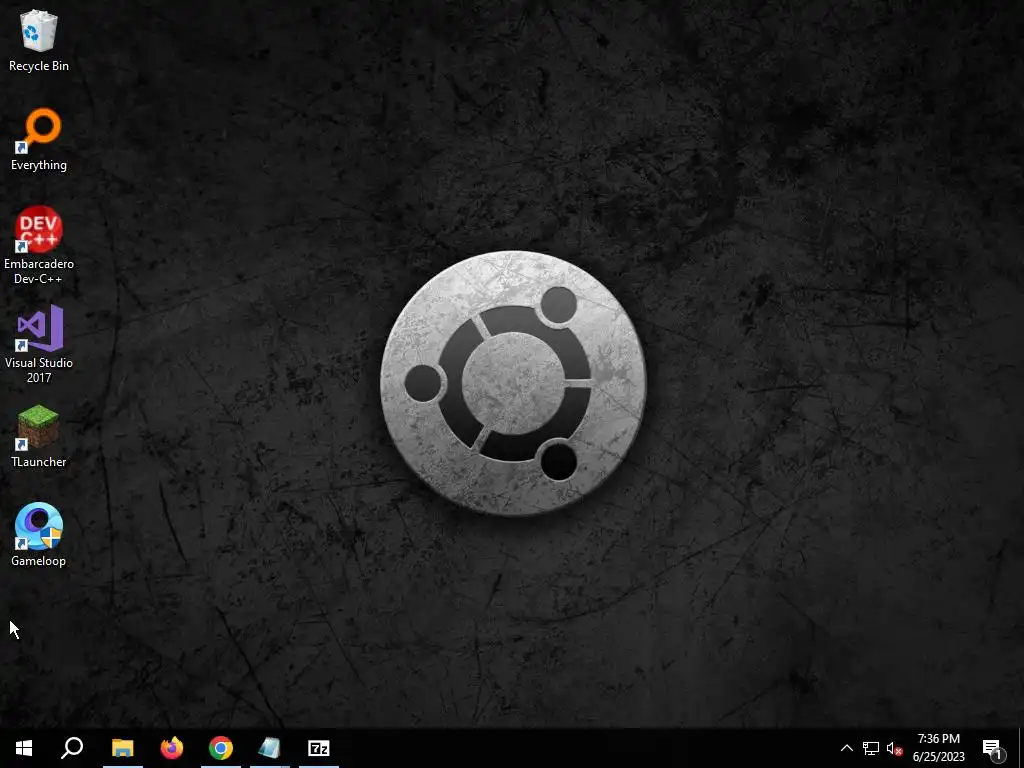
Task: Open File Explorer from the taskbar
Action: 123,748
